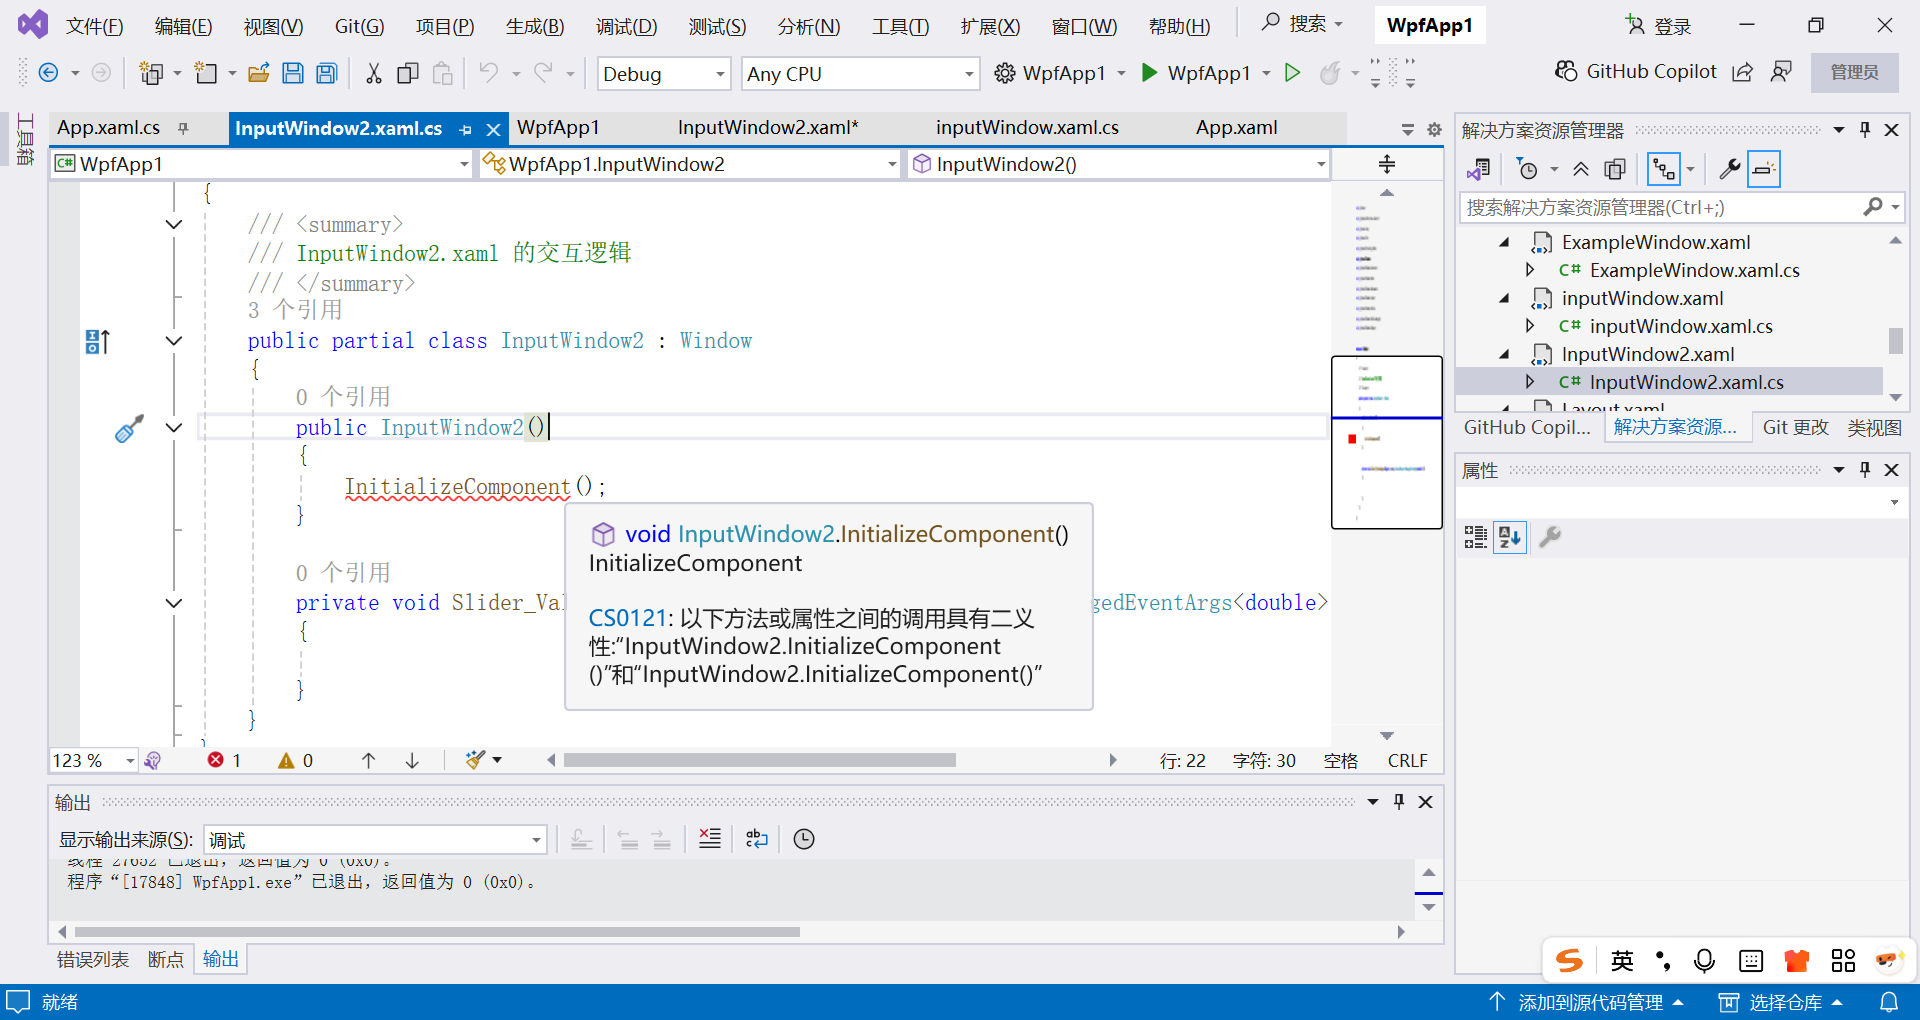
Task: Click Show All Files icon in Solution Explorer
Action: click(1615, 169)
